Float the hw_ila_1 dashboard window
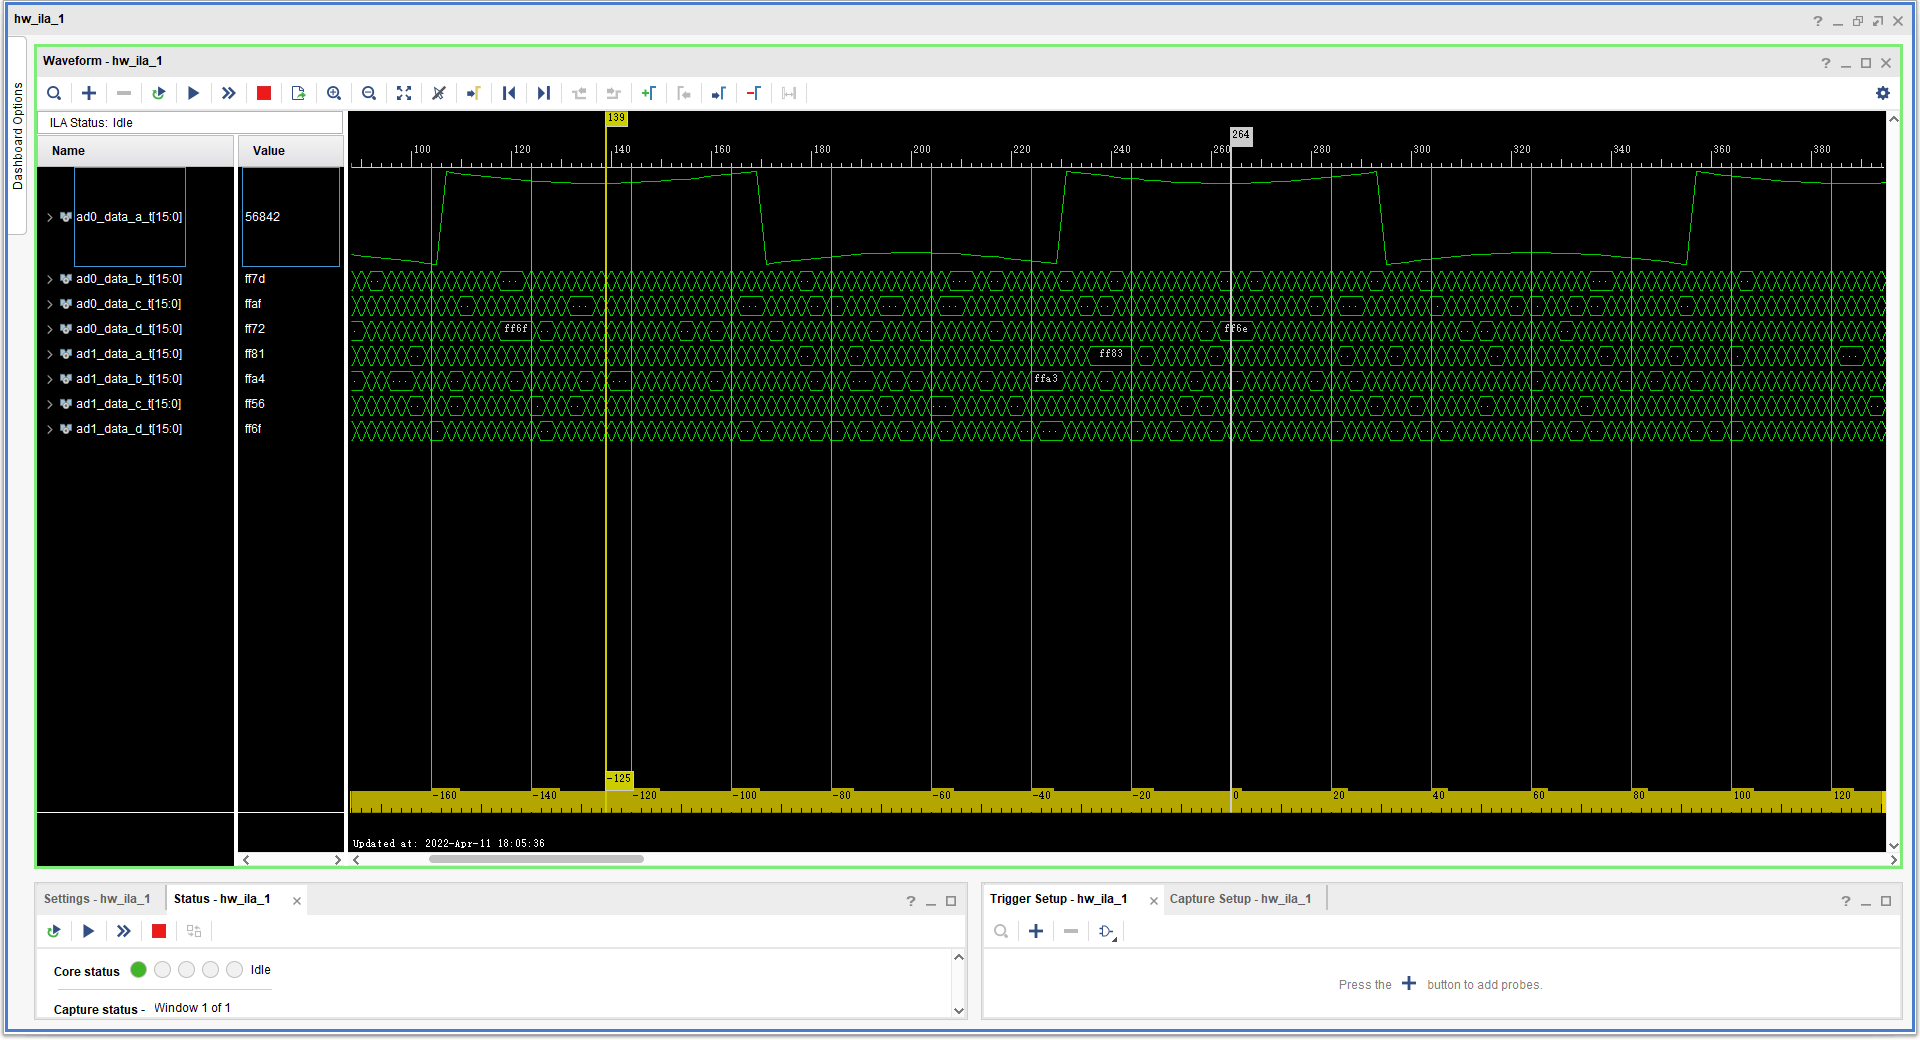 [1878, 20]
